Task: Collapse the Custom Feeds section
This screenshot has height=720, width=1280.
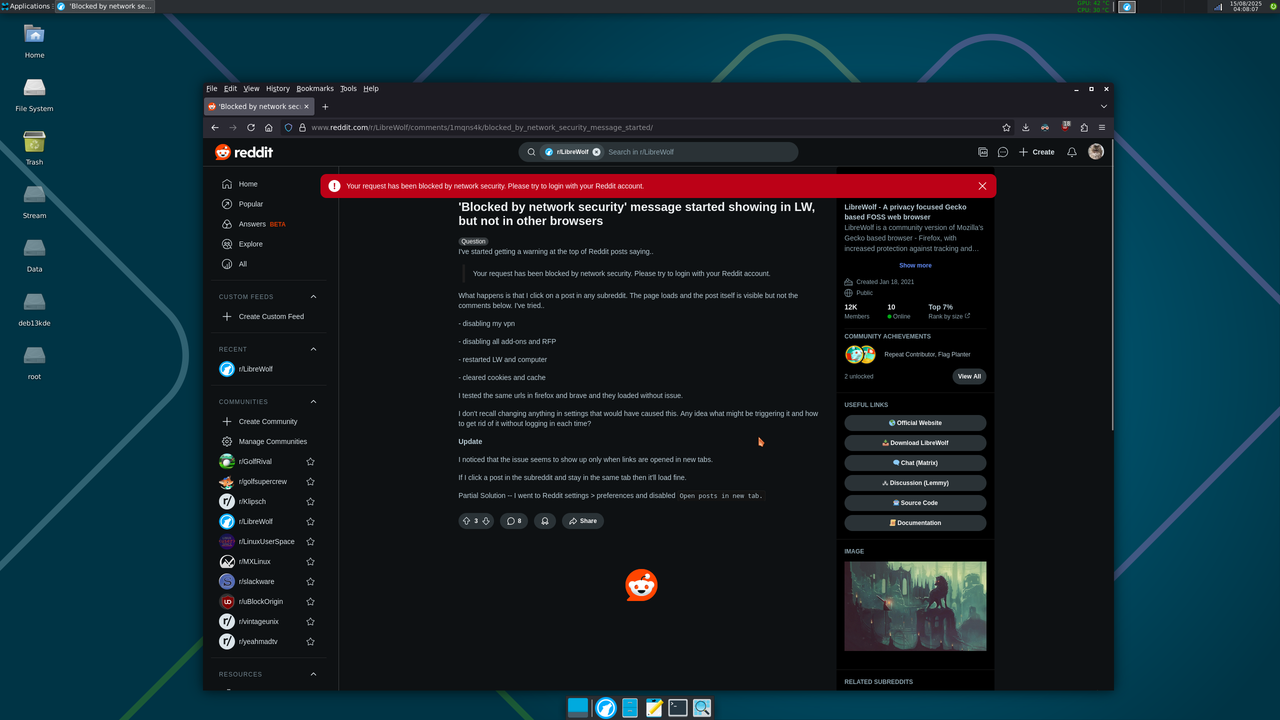Action: point(313,297)
